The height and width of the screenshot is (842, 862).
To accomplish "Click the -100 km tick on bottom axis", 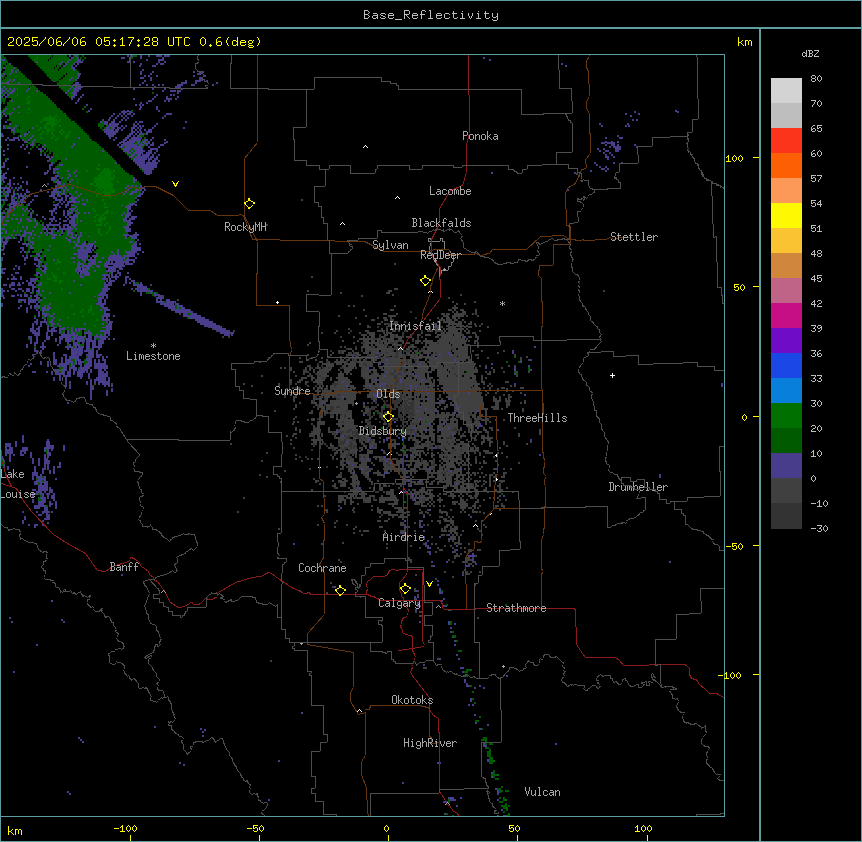I will 125,828.
